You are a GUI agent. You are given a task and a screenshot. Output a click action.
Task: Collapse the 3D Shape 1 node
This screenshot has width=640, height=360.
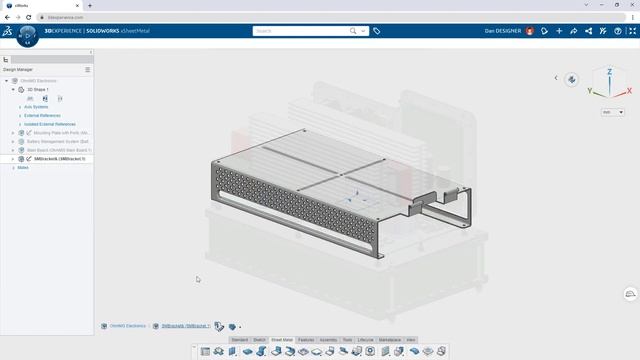tap(13, 89)
